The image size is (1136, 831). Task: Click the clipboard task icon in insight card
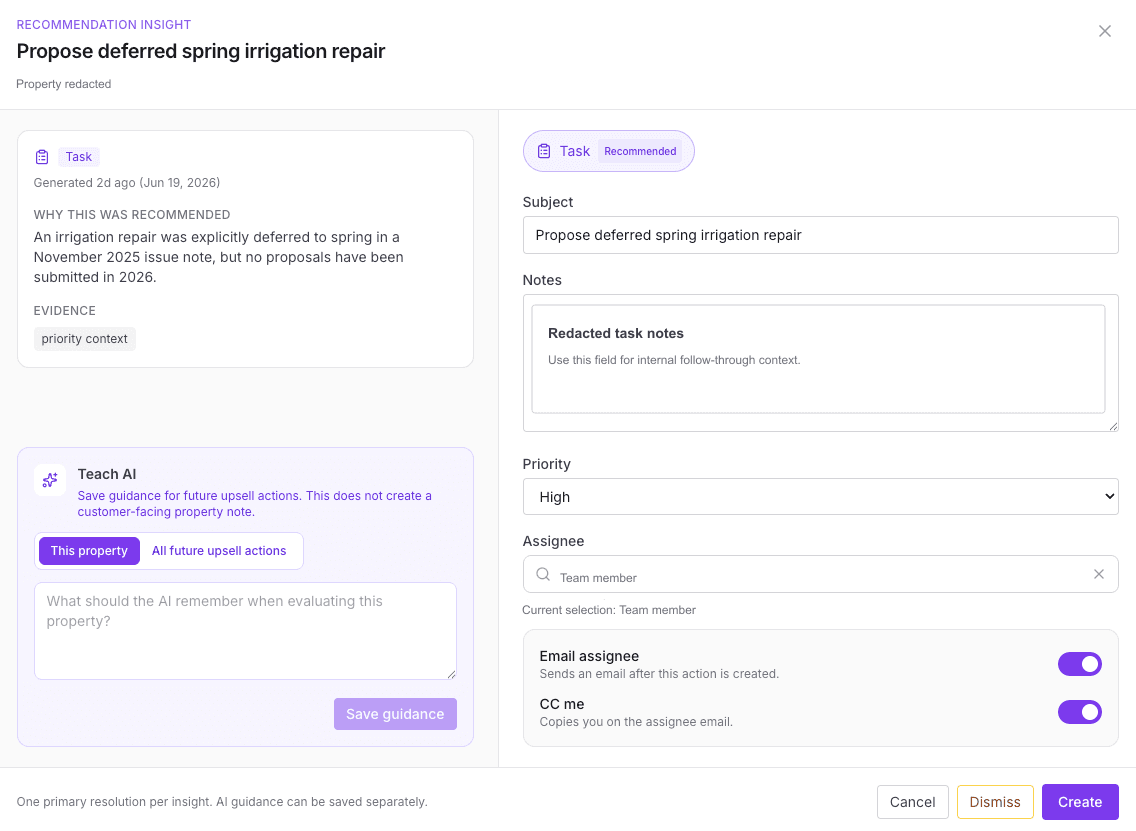(x=42, y=156)
